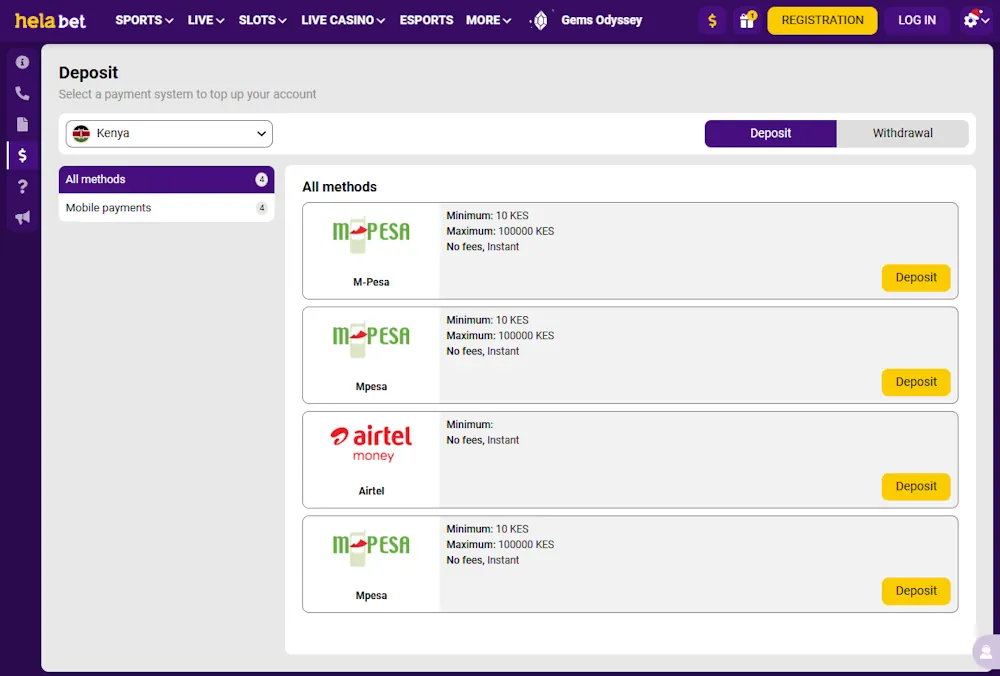The width and height of the screenshot is (1000, 676).
Task: Open the info icon in the sidebar
Action: pos(22,62)
